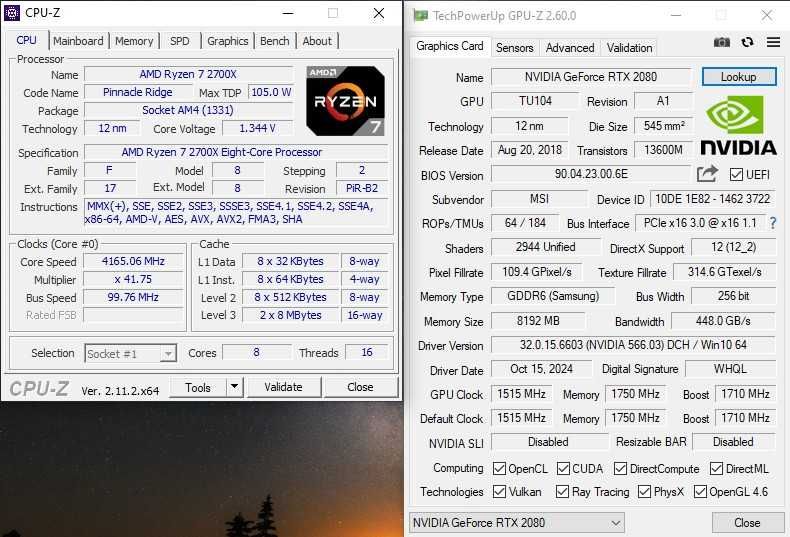Click the Max TDP value 105.0 W
Image resolution: width=790 pixels, height=537 pixels.
click(x=271, y=92)
